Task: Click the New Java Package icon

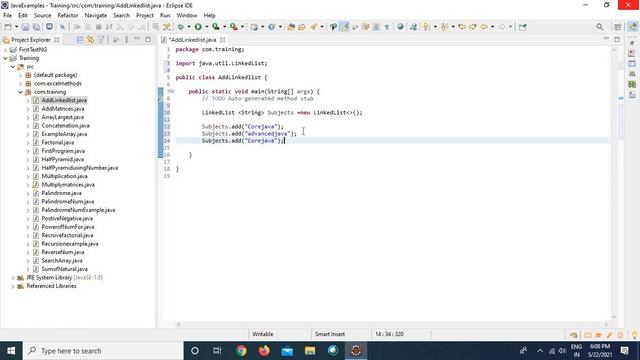Action: pos(254,27)
